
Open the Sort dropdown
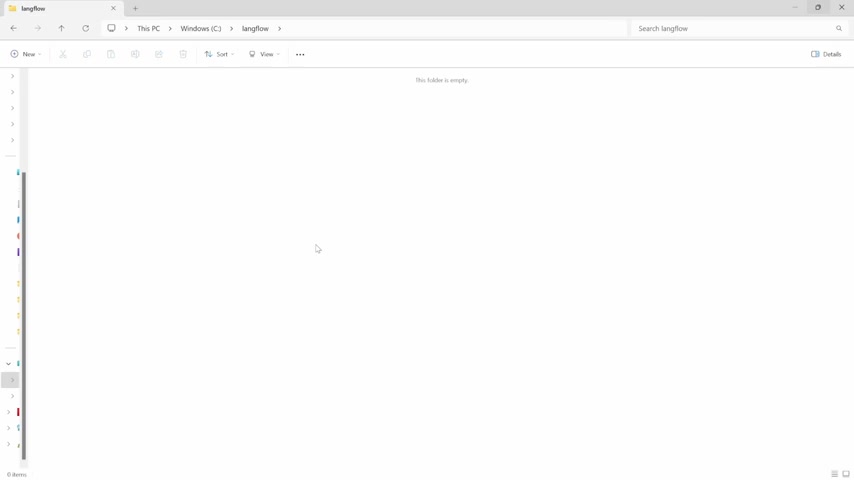[219, 54]
